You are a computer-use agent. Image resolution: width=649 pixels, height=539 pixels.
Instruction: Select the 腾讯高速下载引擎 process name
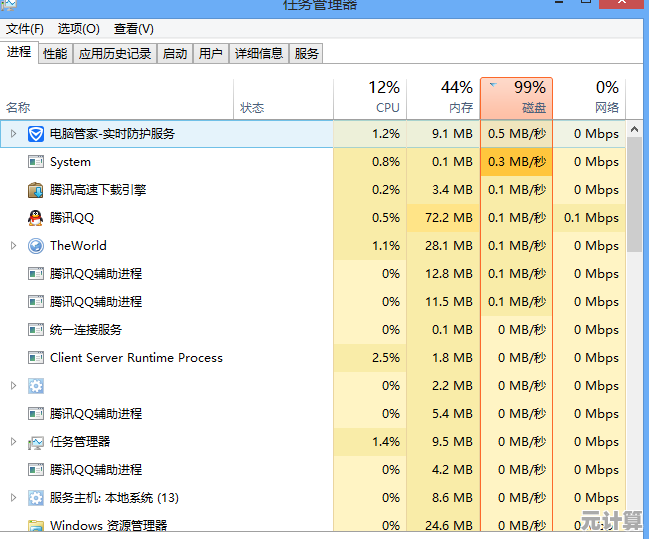pos(98,190)
